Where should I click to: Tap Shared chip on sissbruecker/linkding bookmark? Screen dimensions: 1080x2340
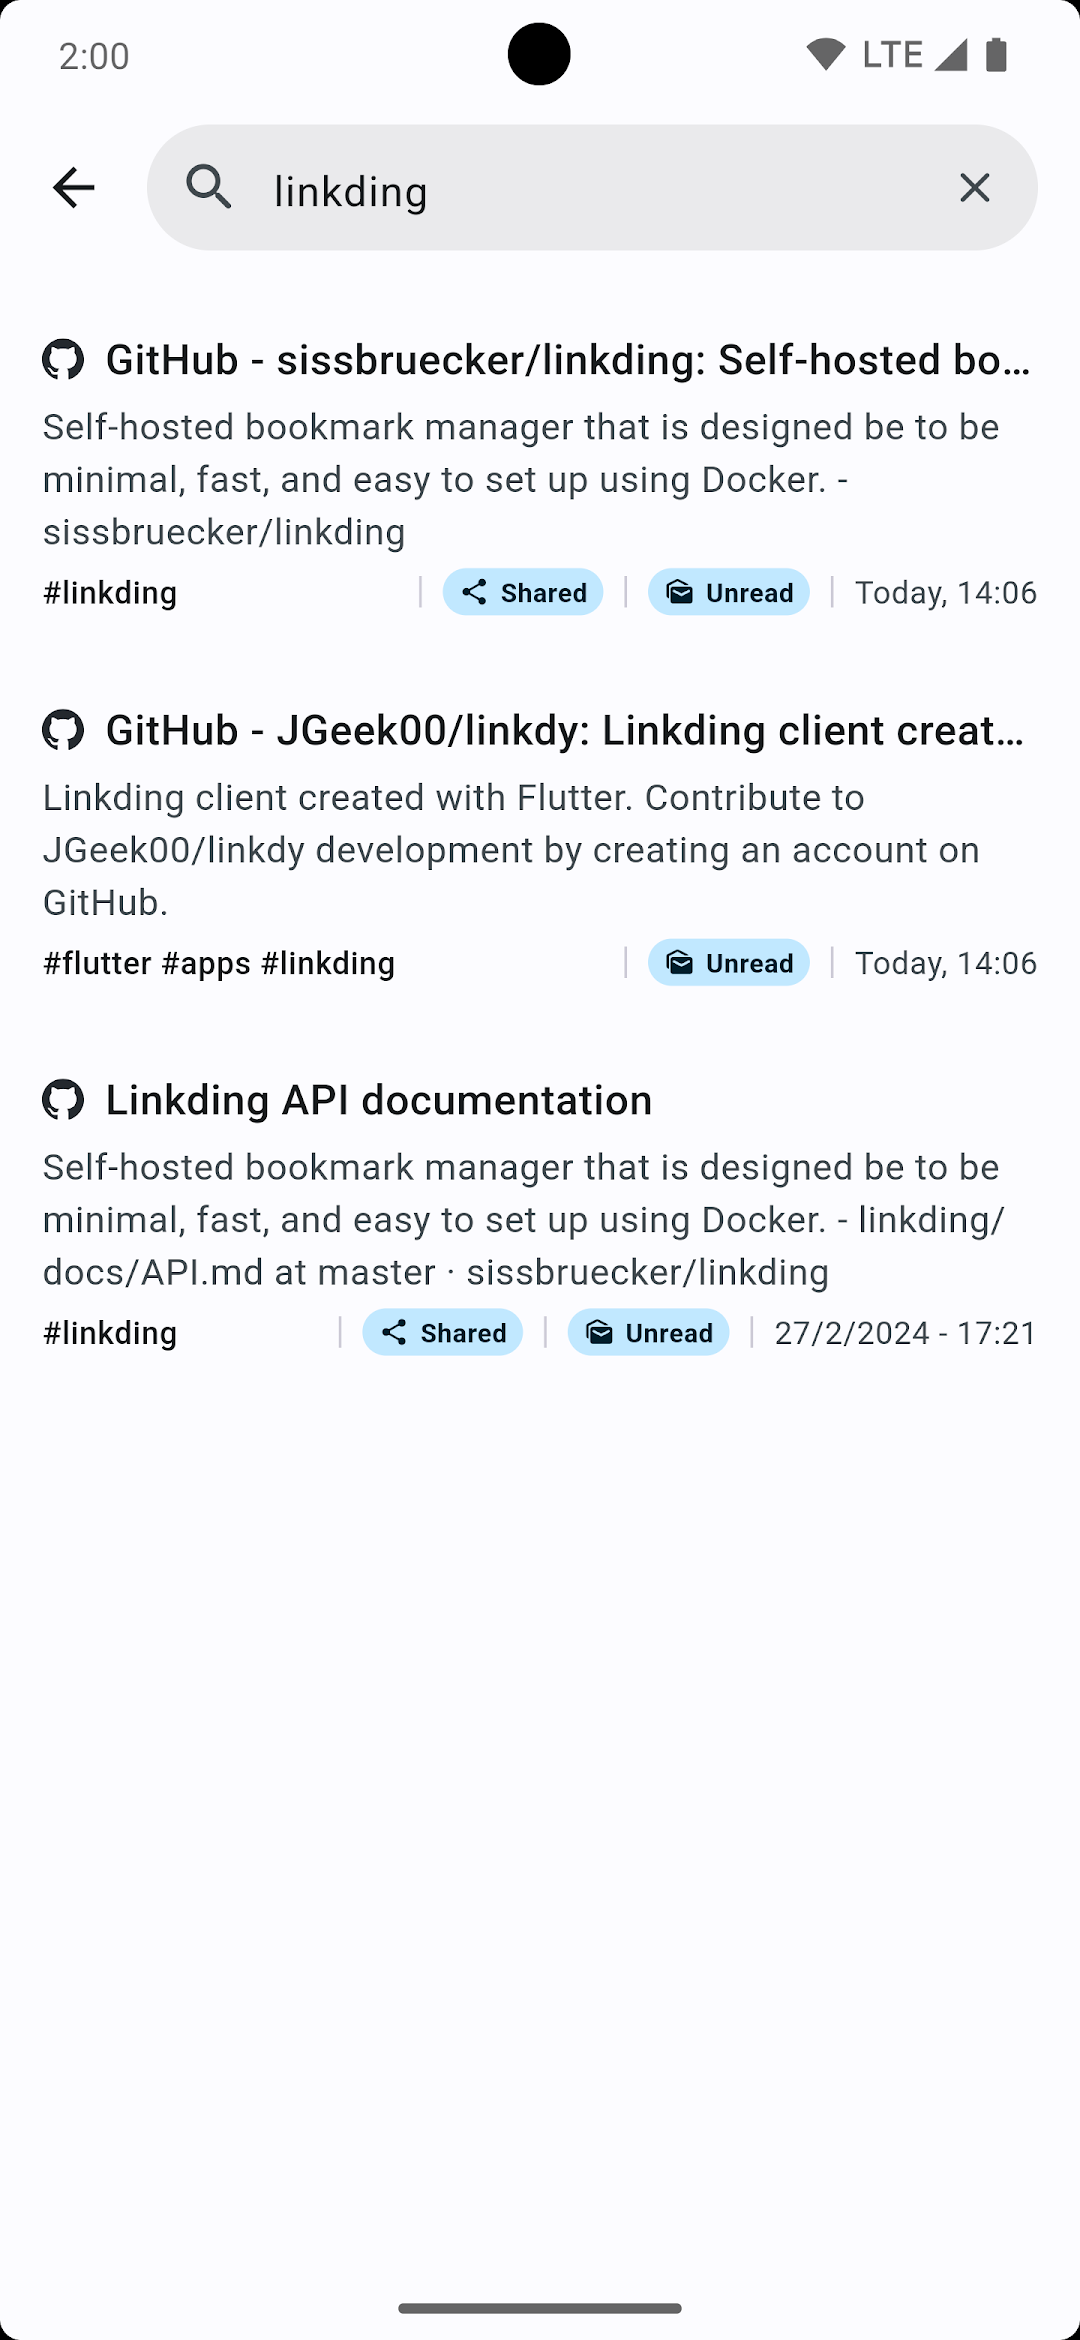coord(523,592)
